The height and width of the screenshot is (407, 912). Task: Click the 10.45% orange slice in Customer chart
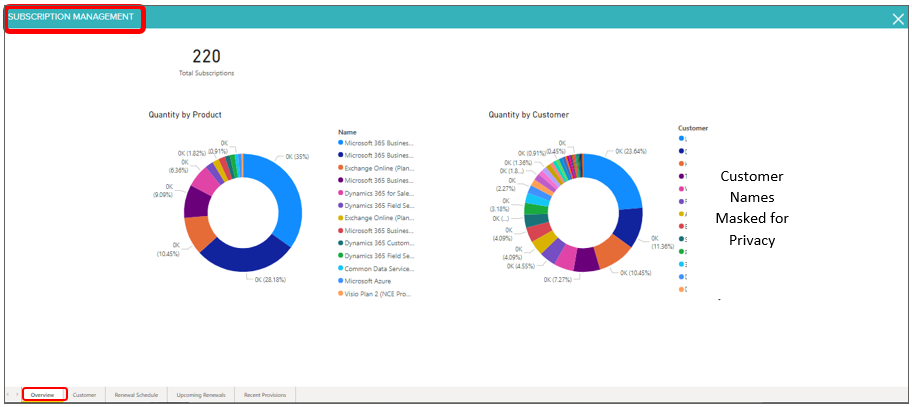click(x=612, y=253)
